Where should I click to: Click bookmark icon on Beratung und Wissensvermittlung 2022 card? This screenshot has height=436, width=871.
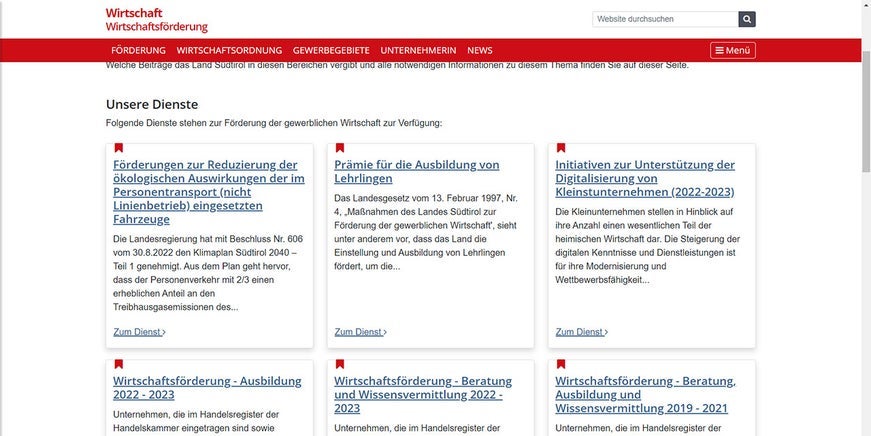point(340,364)
